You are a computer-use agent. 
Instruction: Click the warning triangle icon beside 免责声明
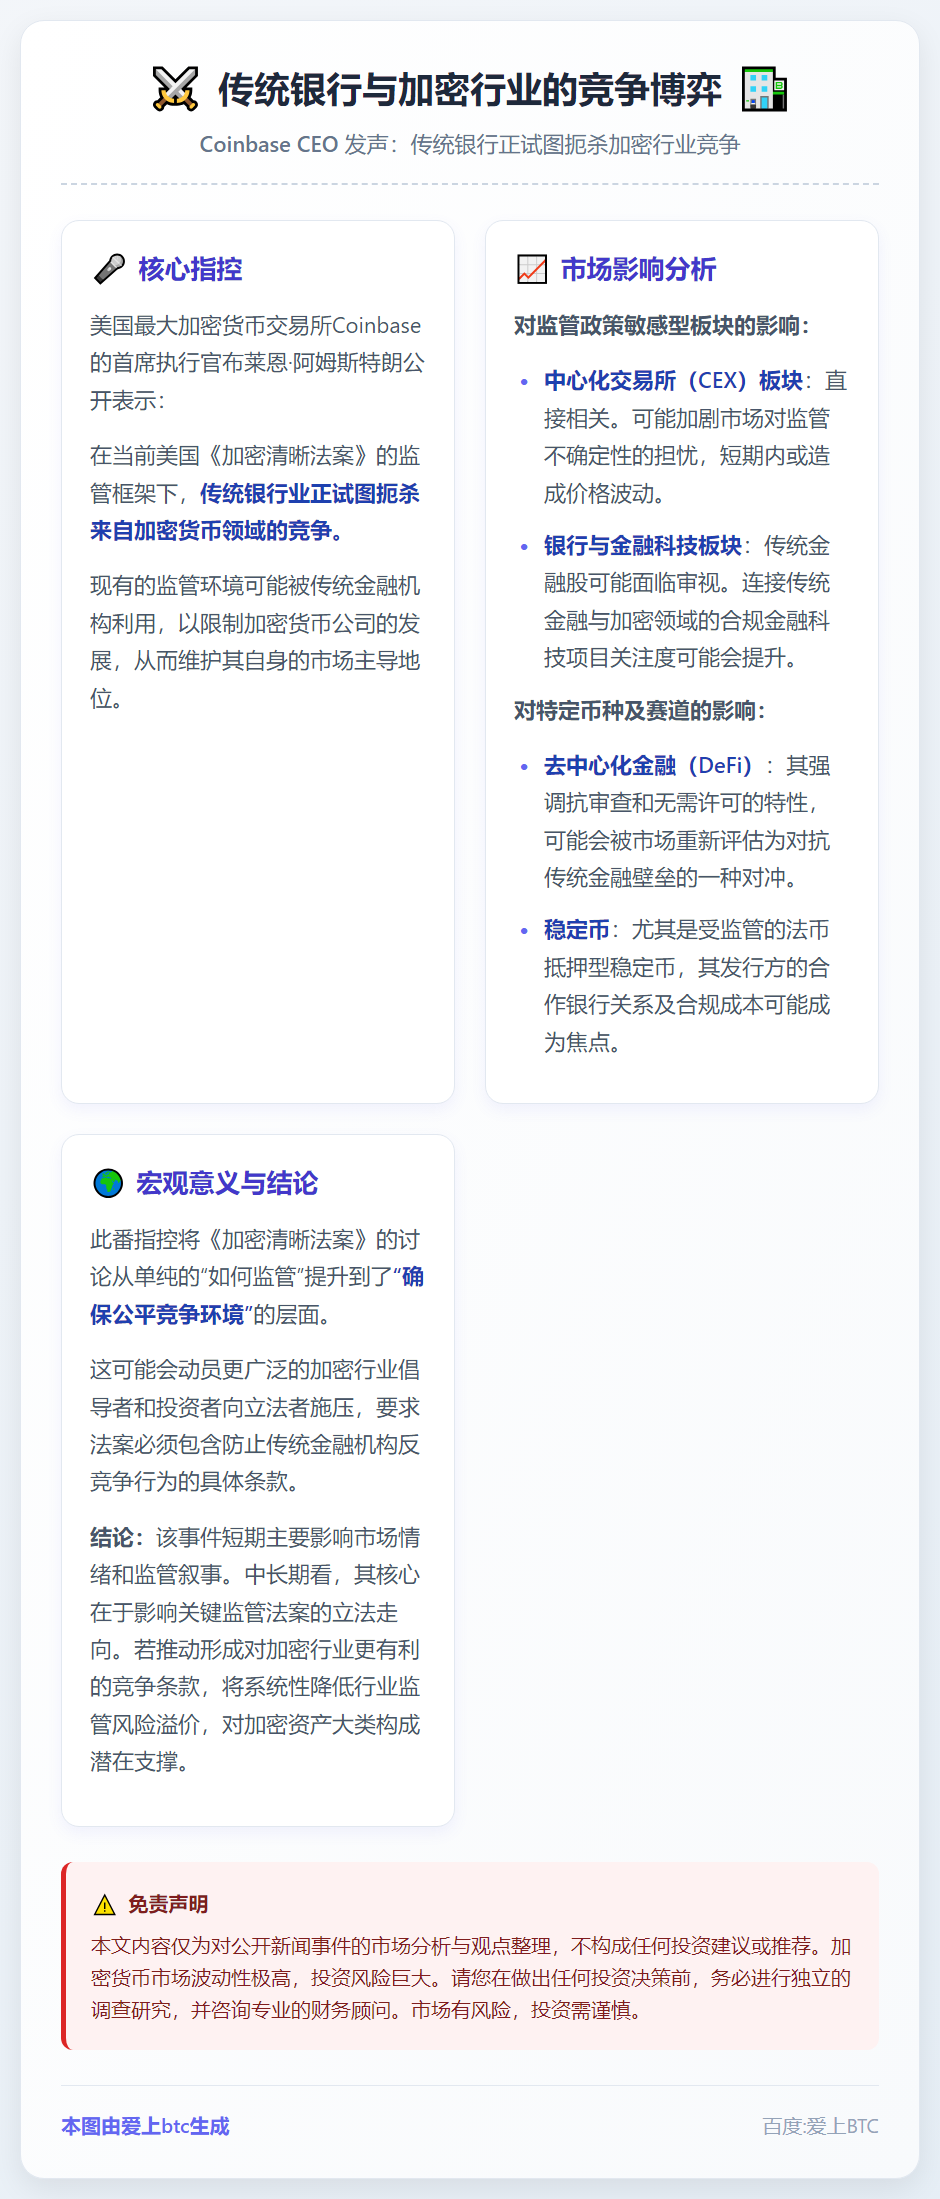(x=104, y=1904)
